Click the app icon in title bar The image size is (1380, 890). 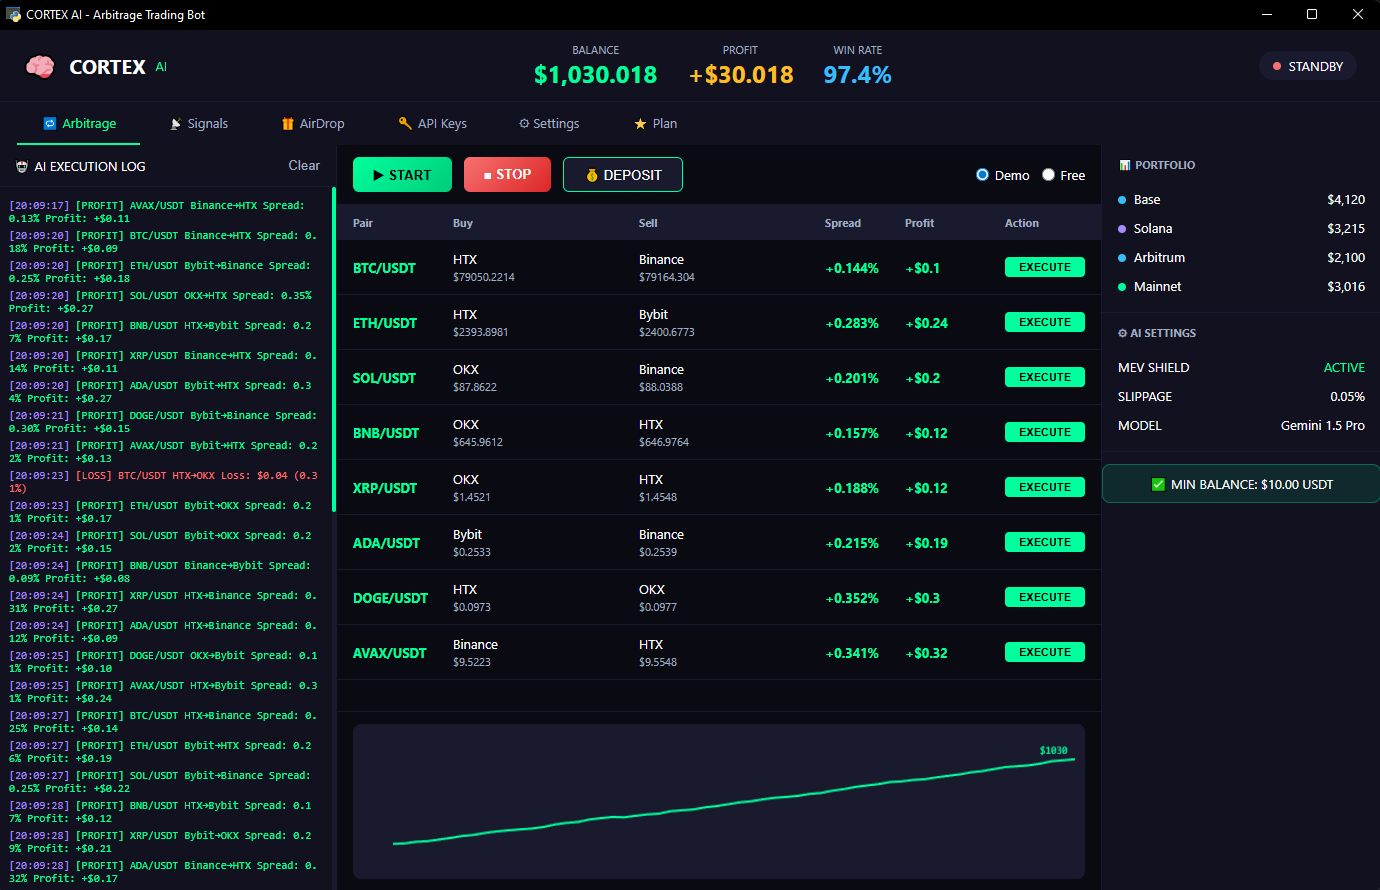click(14, 15)
